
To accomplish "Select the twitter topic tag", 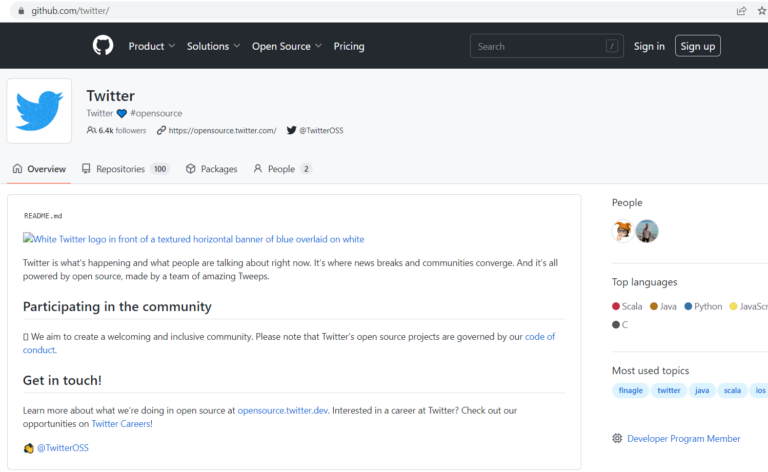I will (x=669, y=390).
